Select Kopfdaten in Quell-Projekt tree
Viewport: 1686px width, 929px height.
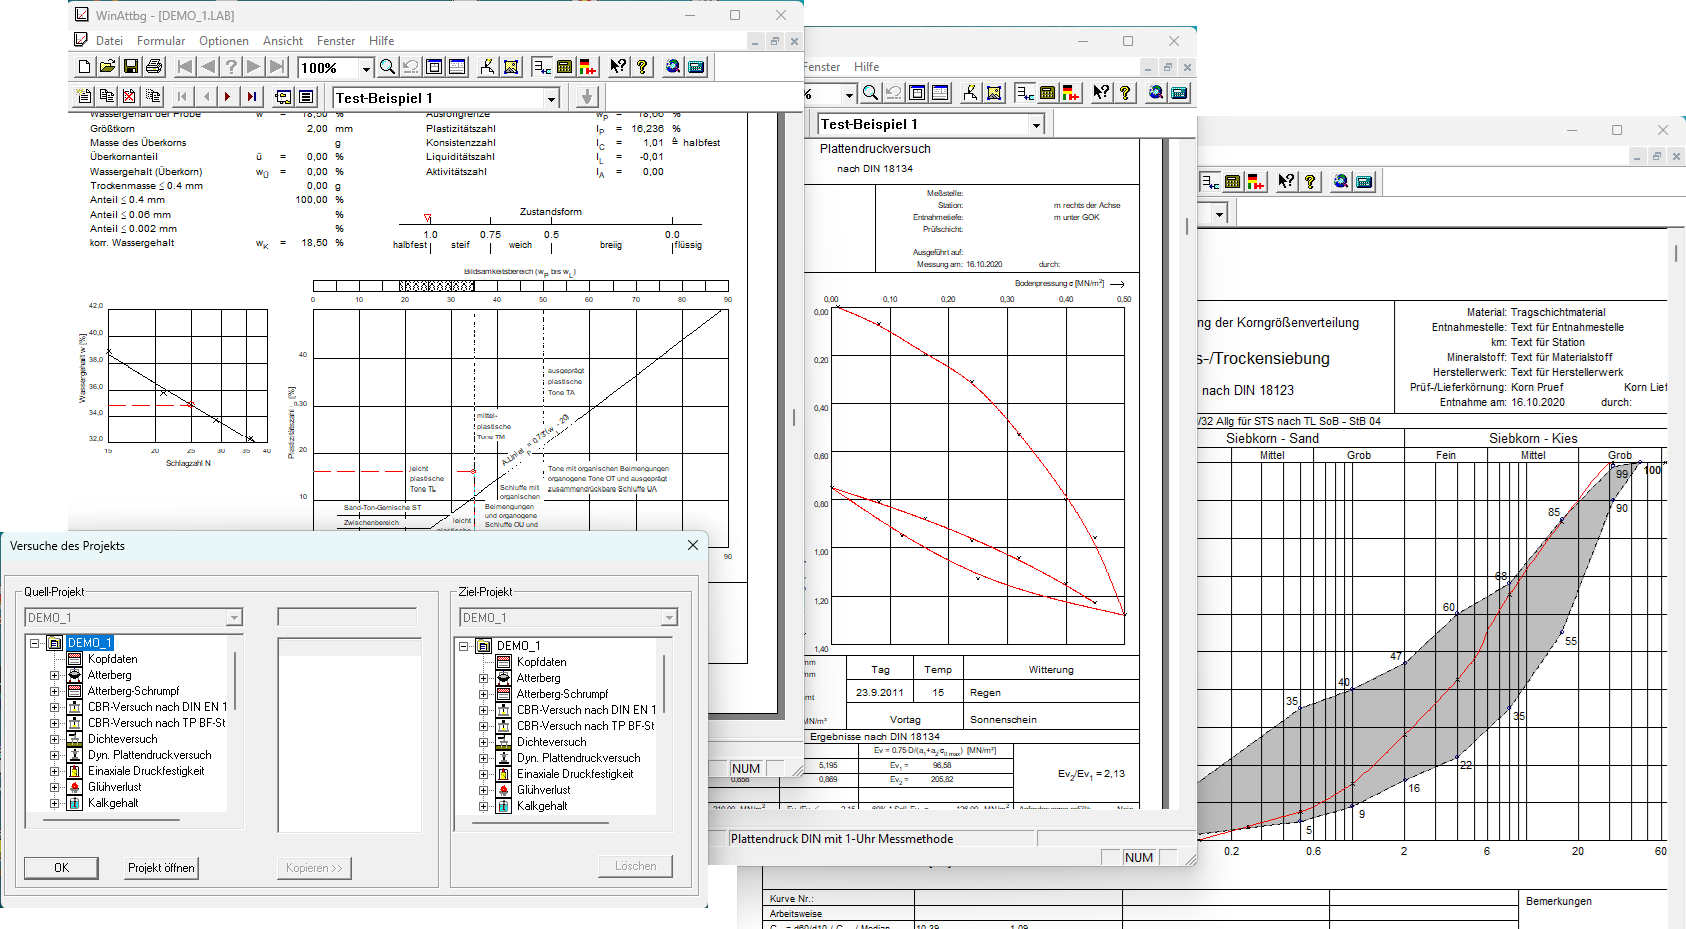click(x=113, y=659)
